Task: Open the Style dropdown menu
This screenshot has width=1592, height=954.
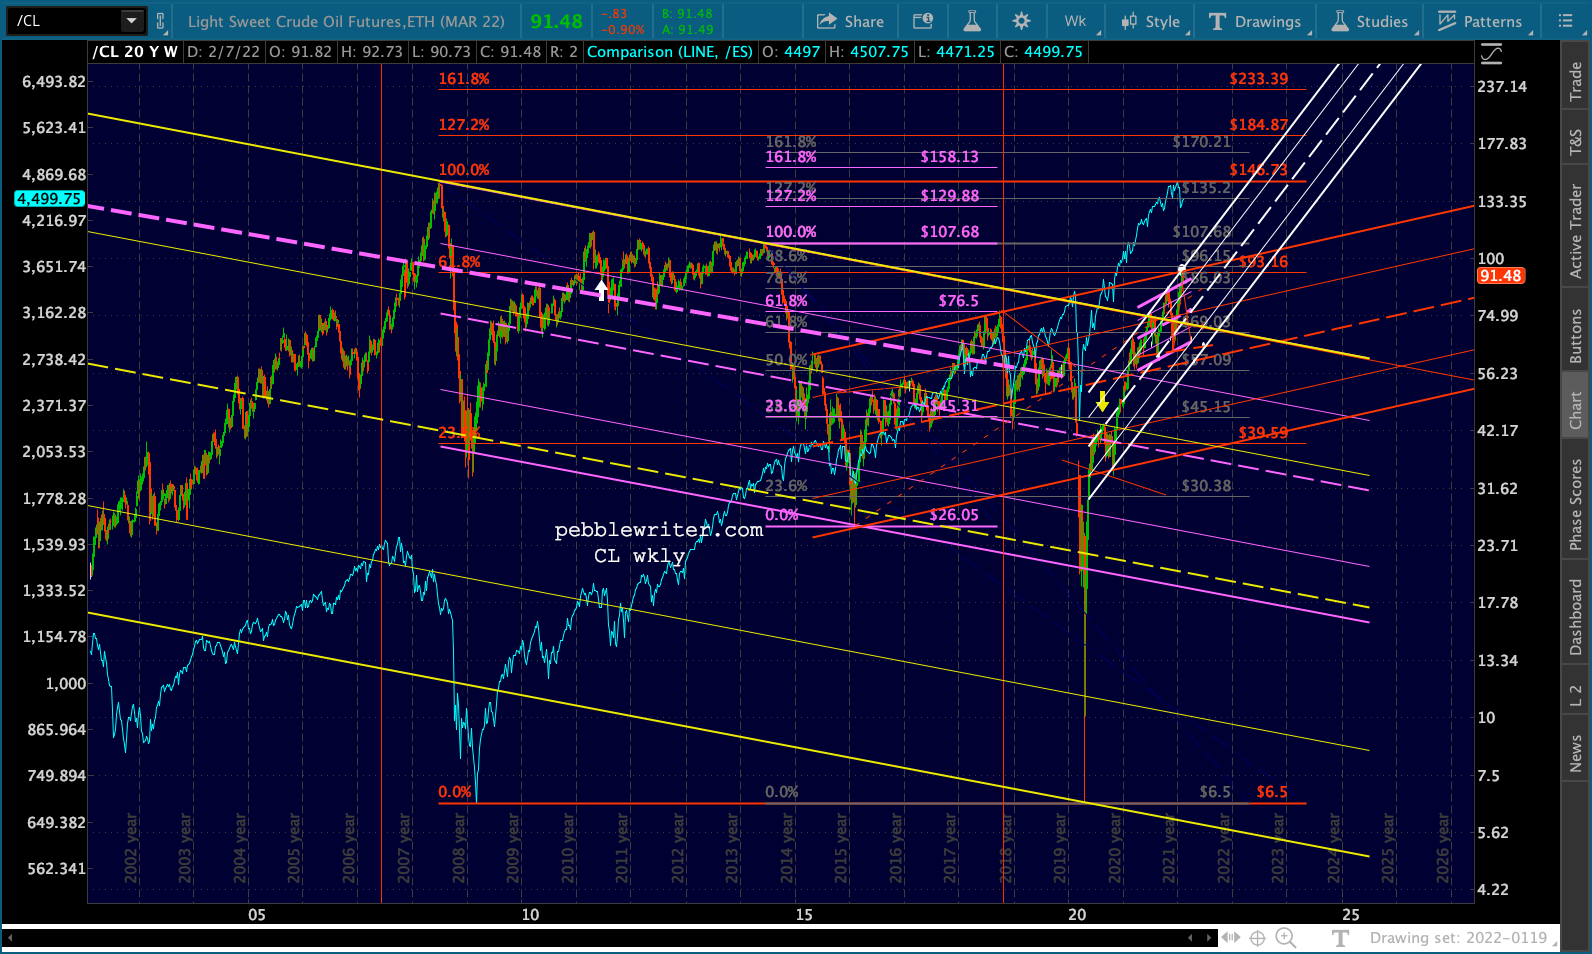Action: tap(1151, 21)
